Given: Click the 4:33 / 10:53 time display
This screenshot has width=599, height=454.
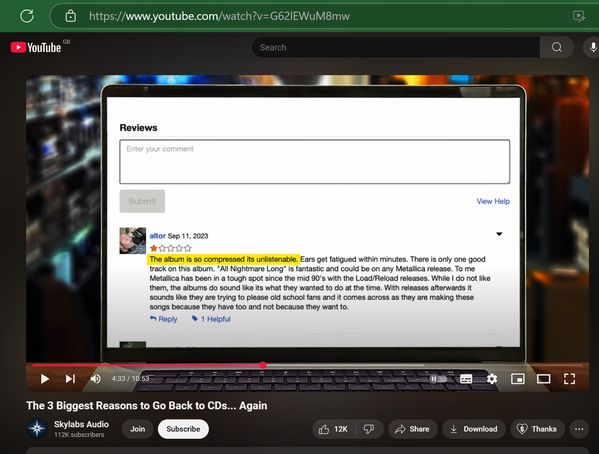Looking at the screenshot, I should 130,379.
